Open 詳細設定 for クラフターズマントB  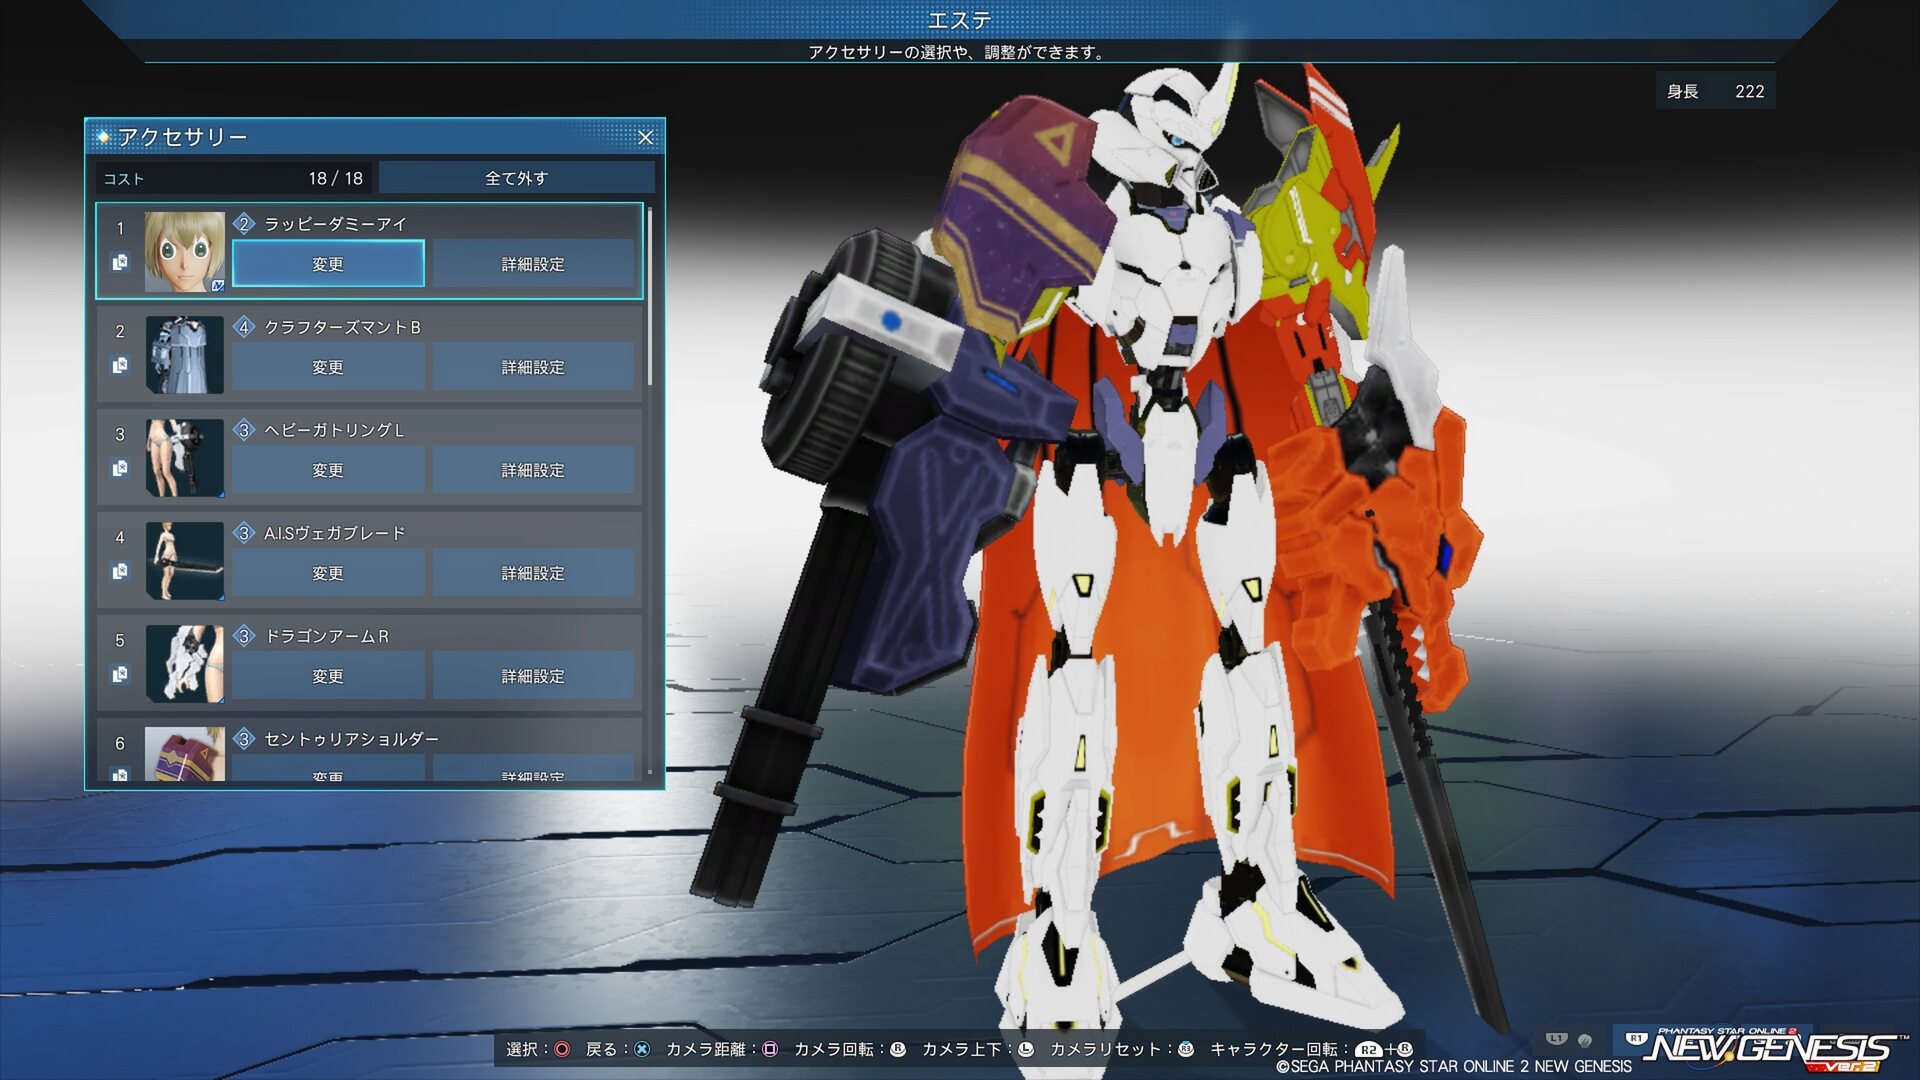(x=533, y=367)
